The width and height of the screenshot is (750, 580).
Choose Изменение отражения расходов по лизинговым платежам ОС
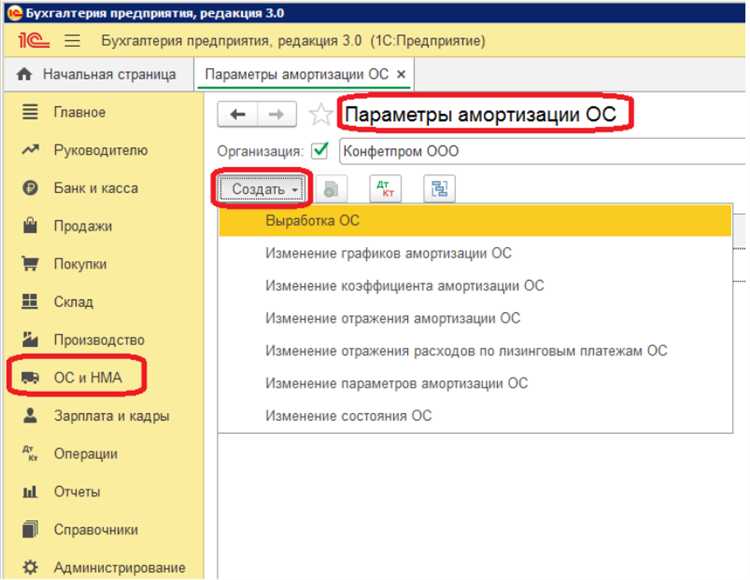coord(475,350)
